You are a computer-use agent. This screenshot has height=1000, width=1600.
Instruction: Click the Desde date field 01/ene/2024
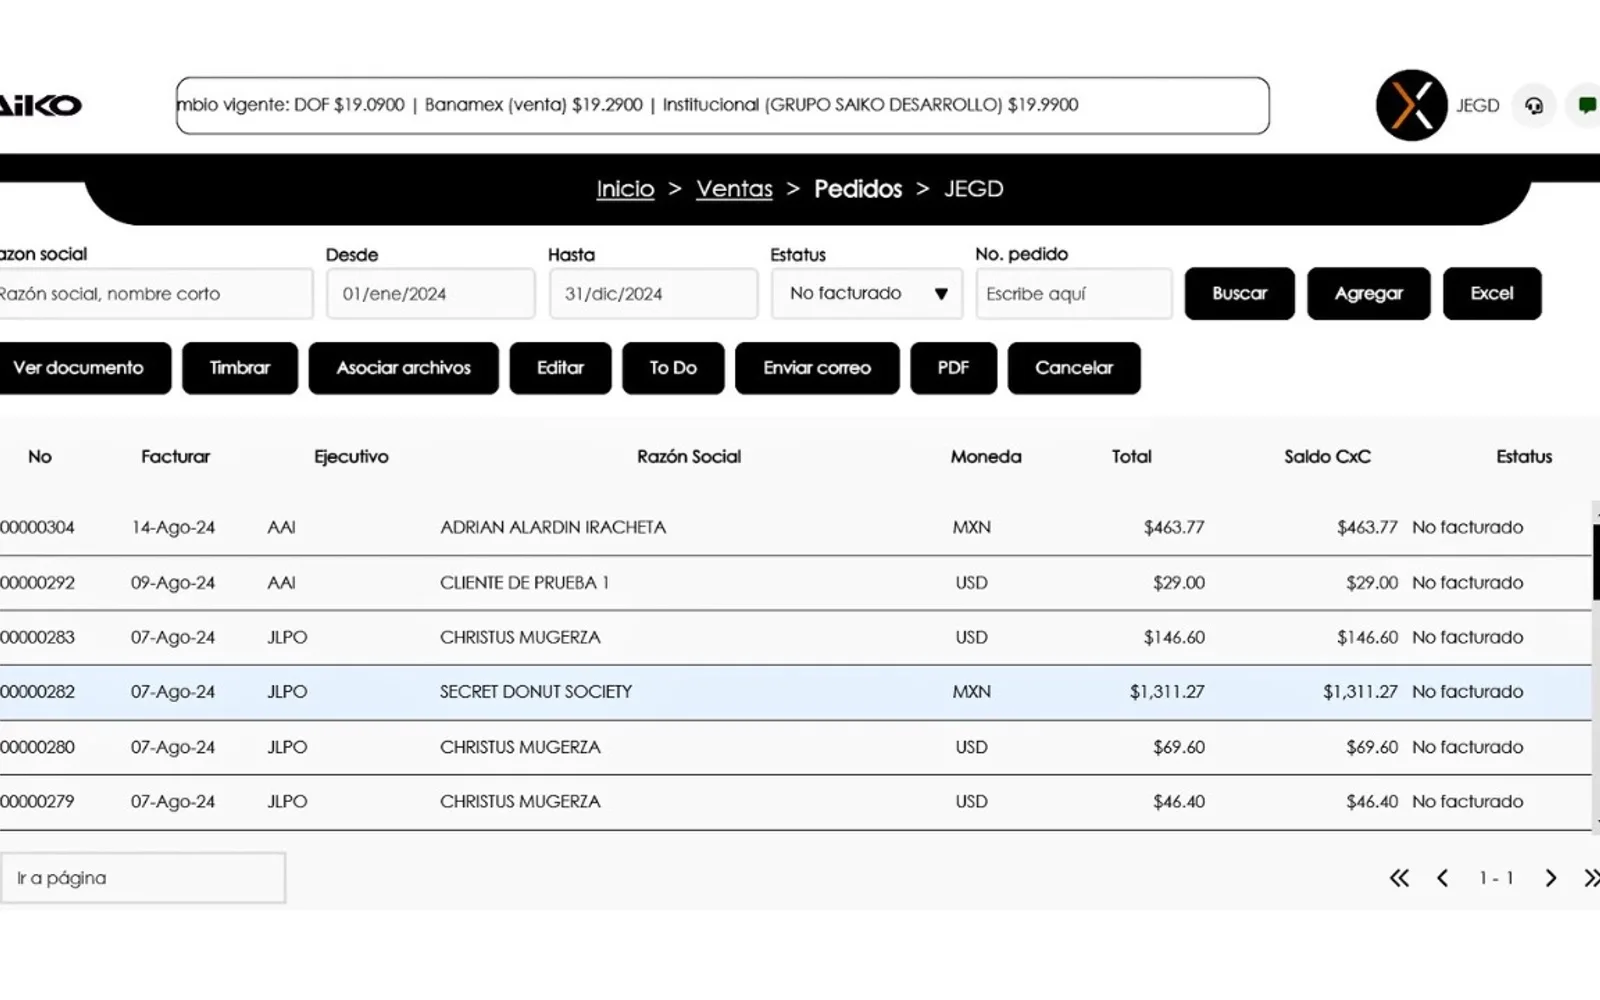click(430, 293)
